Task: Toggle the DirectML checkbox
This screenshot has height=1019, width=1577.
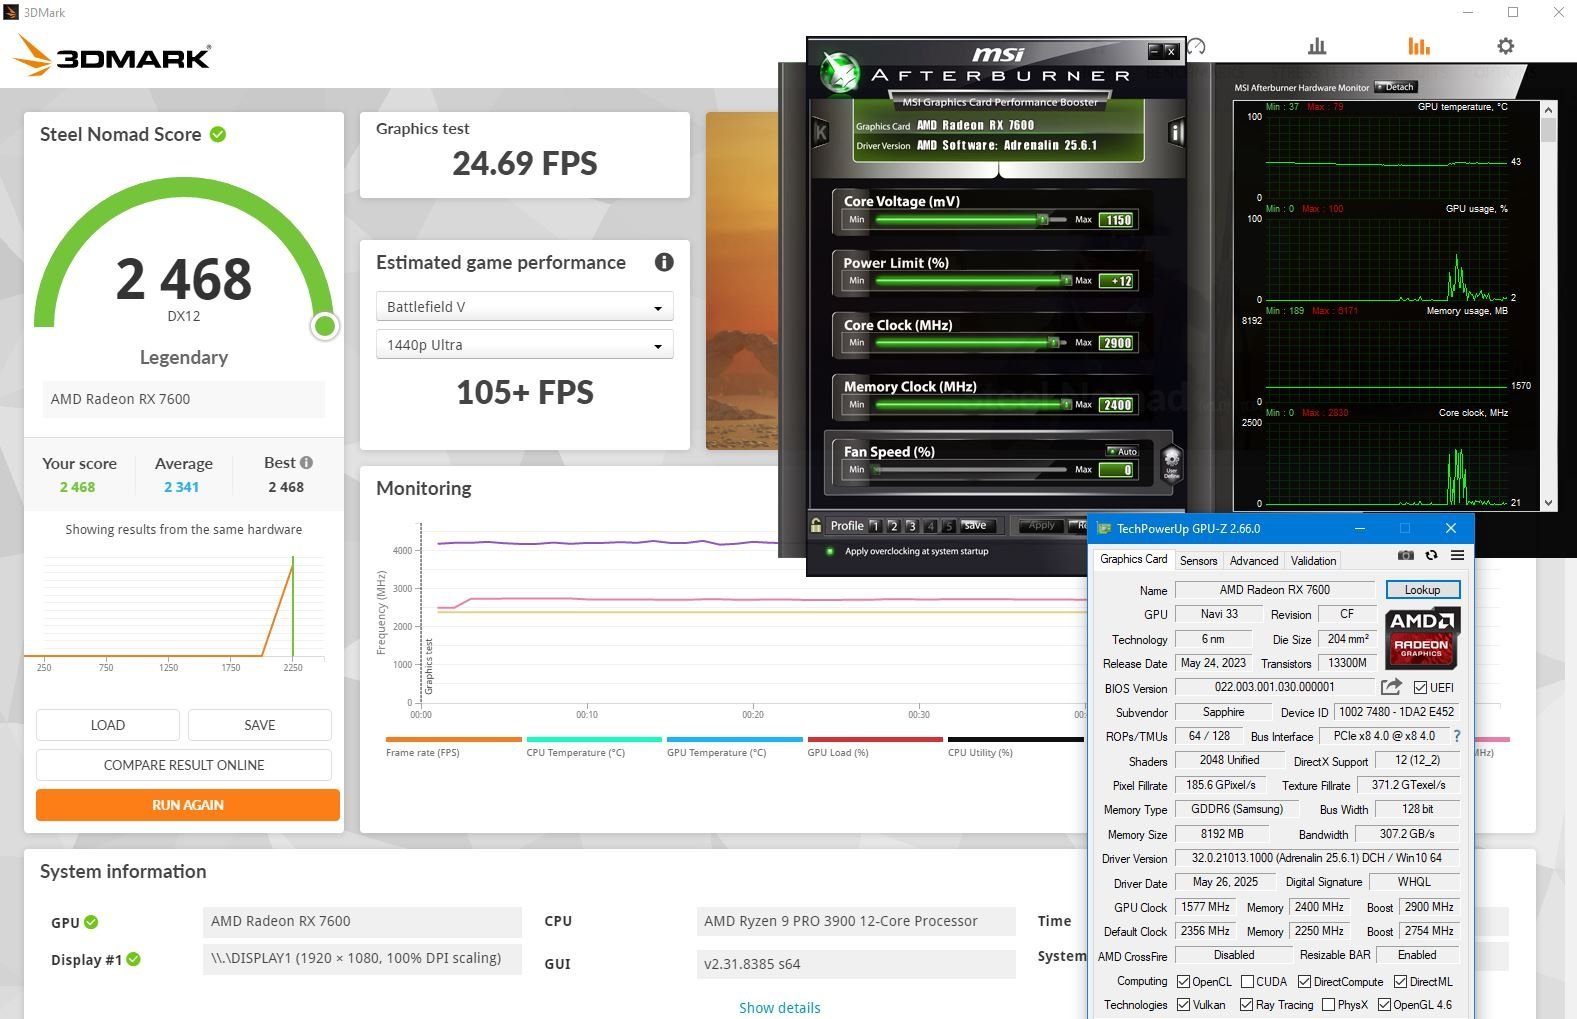Action: pos(1400,981)
